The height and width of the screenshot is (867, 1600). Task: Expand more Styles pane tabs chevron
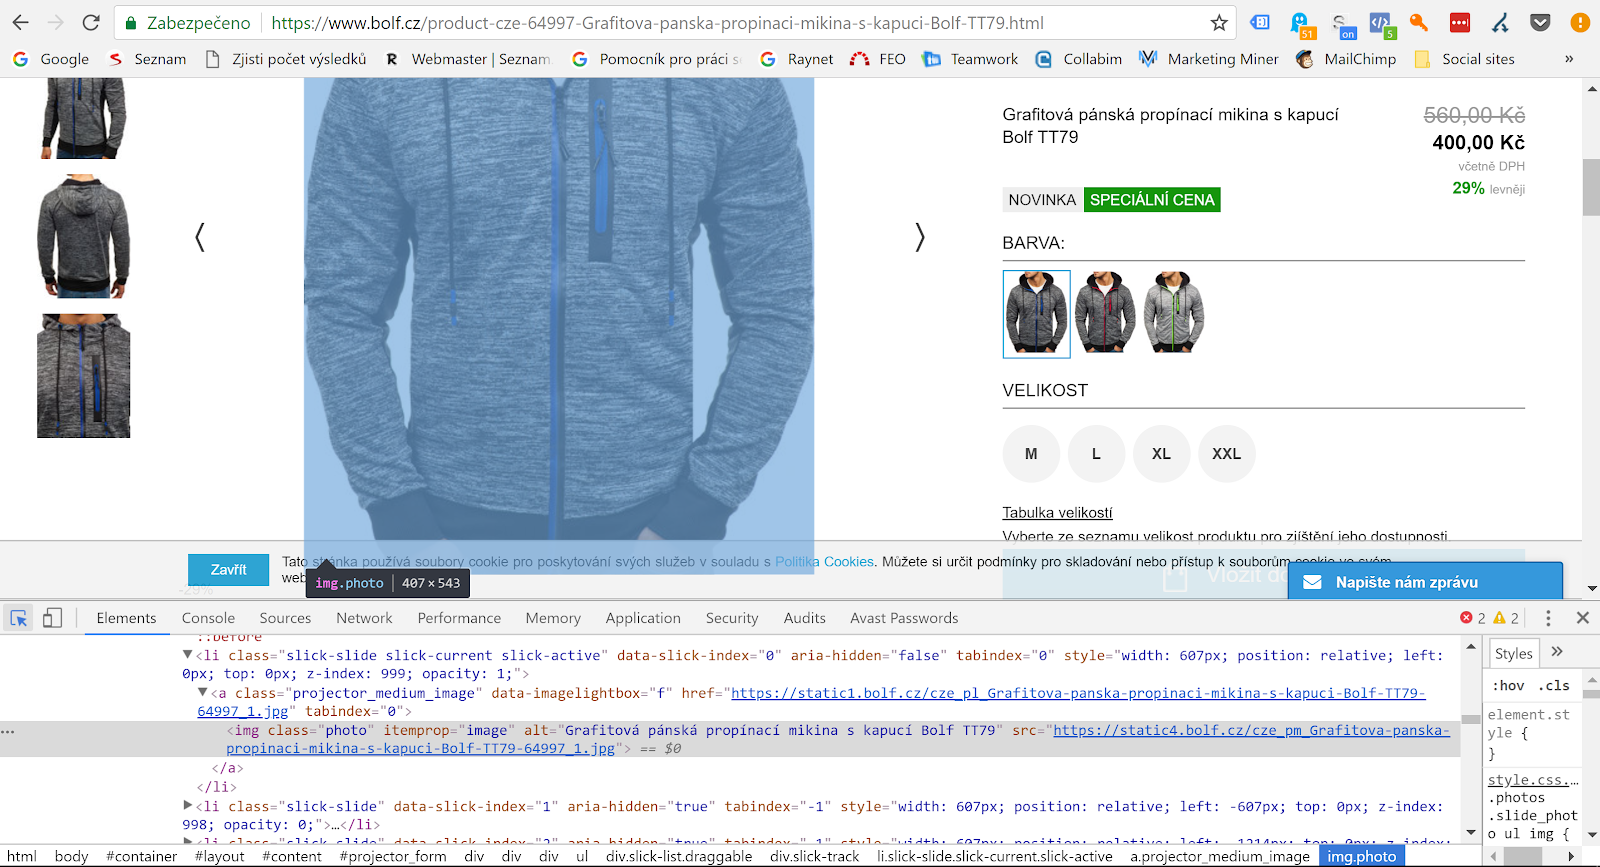(1557, 652)
